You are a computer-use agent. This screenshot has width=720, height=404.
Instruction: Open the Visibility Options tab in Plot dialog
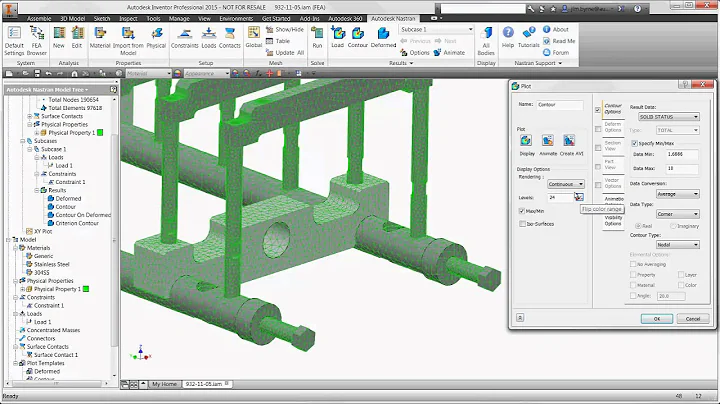tap(613, 221)
